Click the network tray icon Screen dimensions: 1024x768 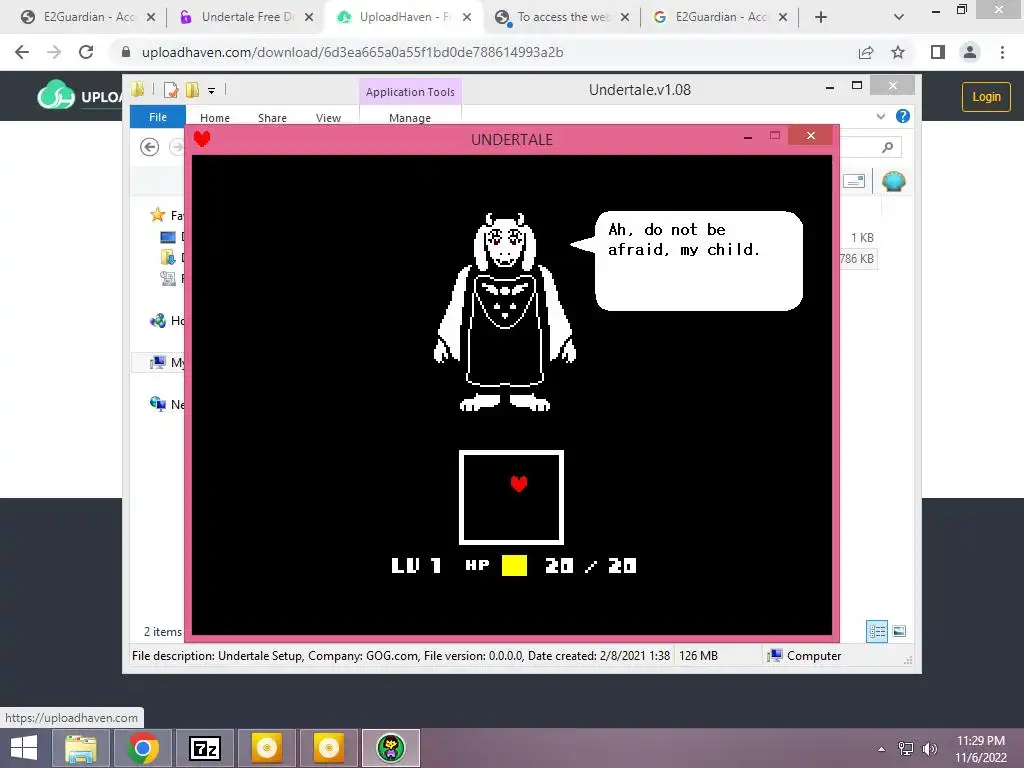click(906, 749)
